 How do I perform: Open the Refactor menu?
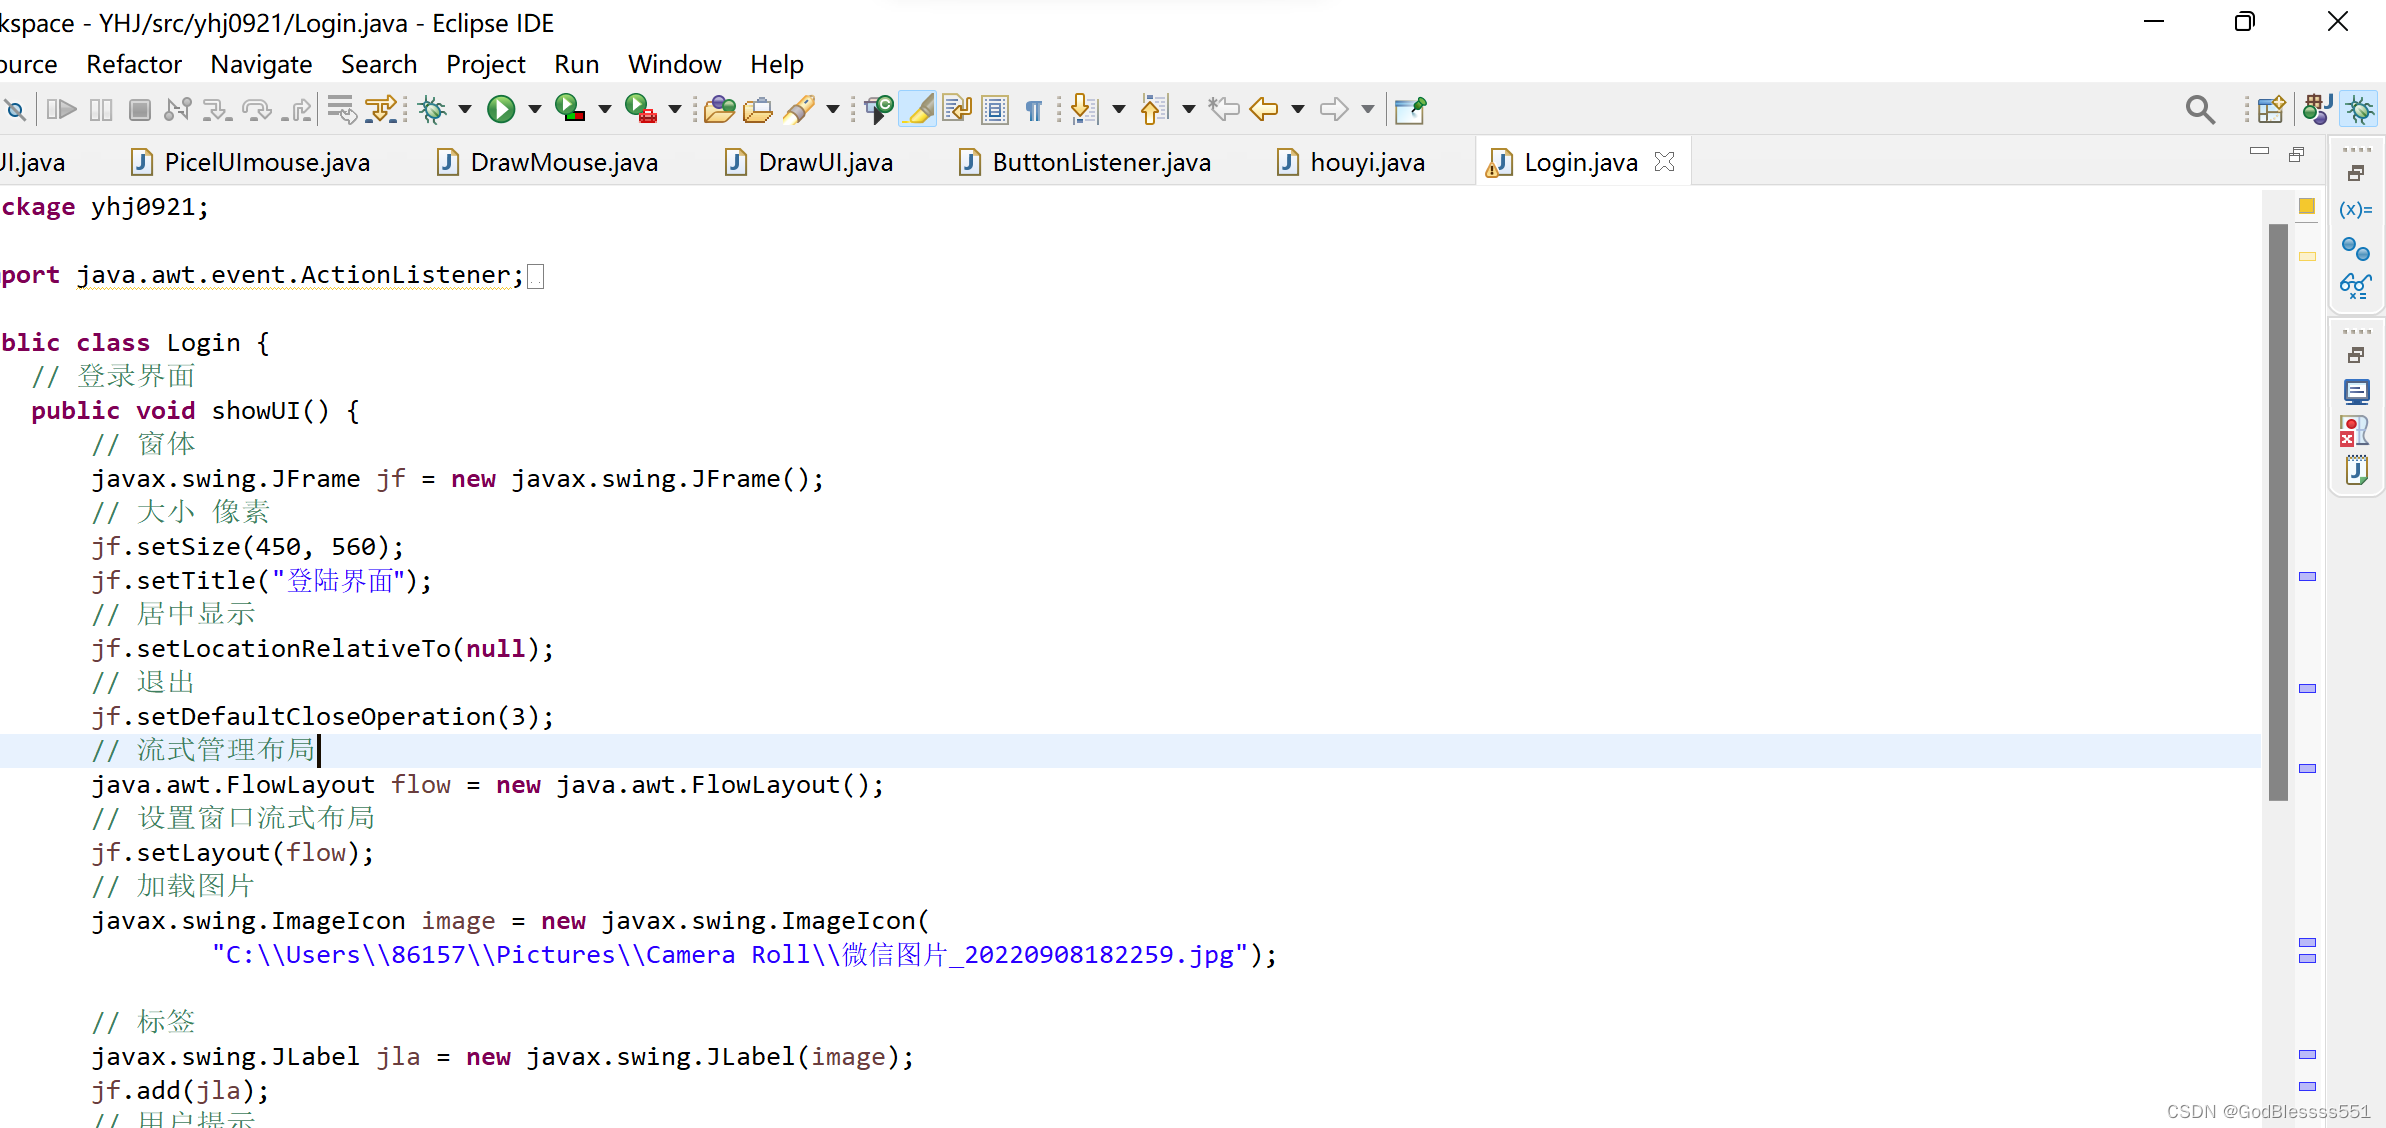134,64
